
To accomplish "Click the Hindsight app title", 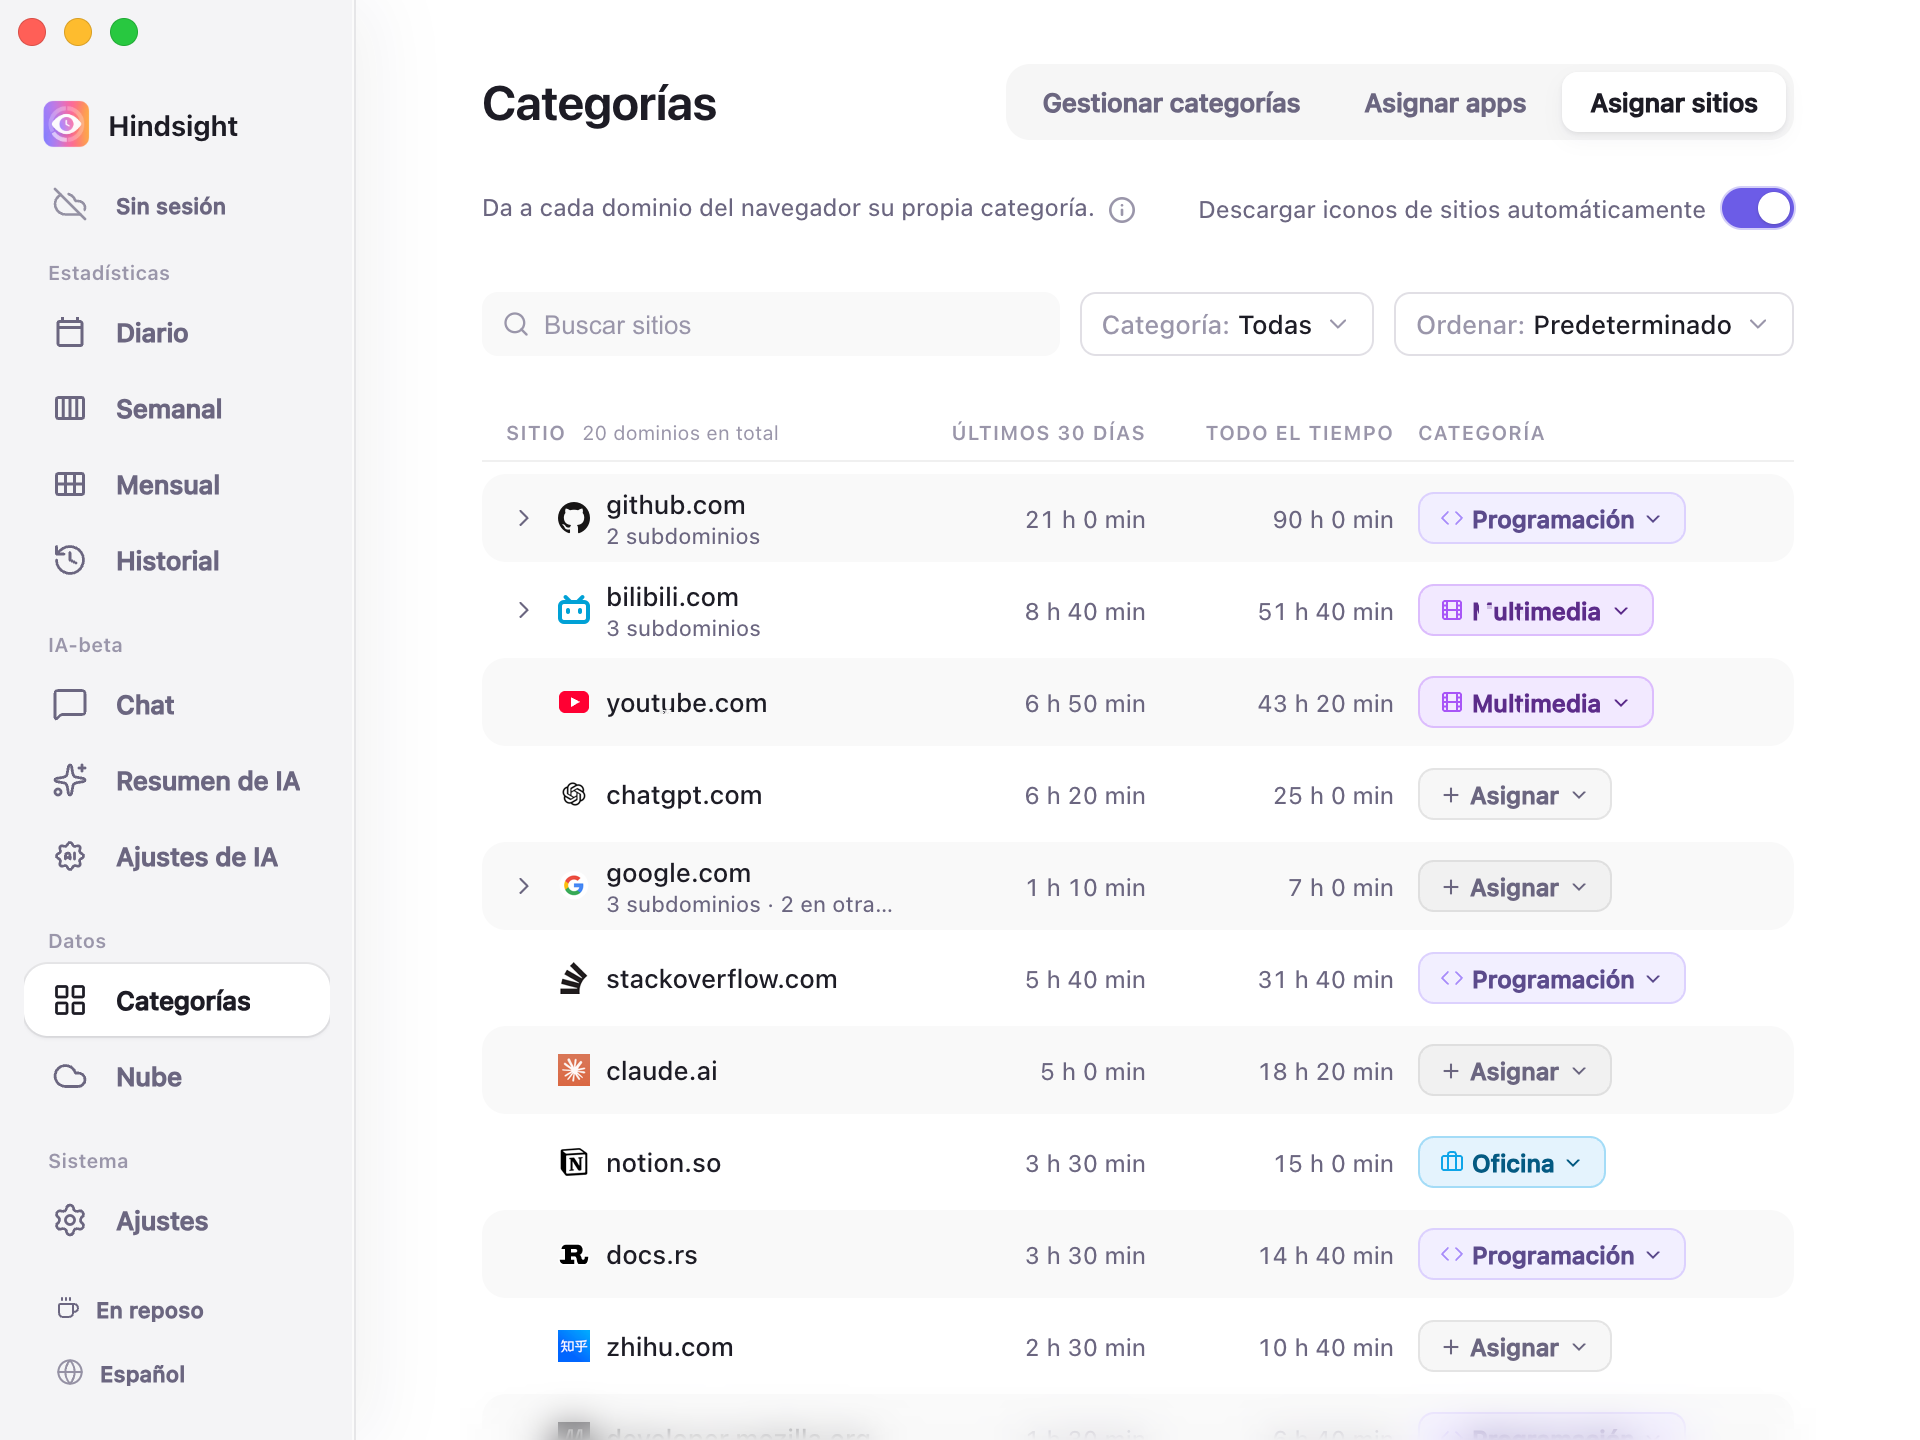I will pyautogui.click(x=173, y=126).
